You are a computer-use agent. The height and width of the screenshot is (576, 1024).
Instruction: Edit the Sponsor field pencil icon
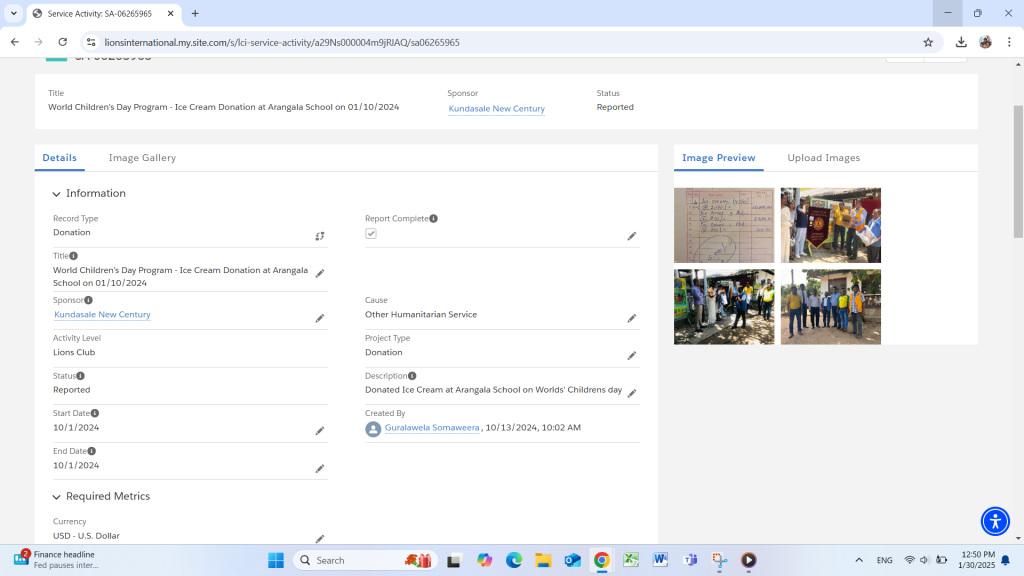point(320,319)
